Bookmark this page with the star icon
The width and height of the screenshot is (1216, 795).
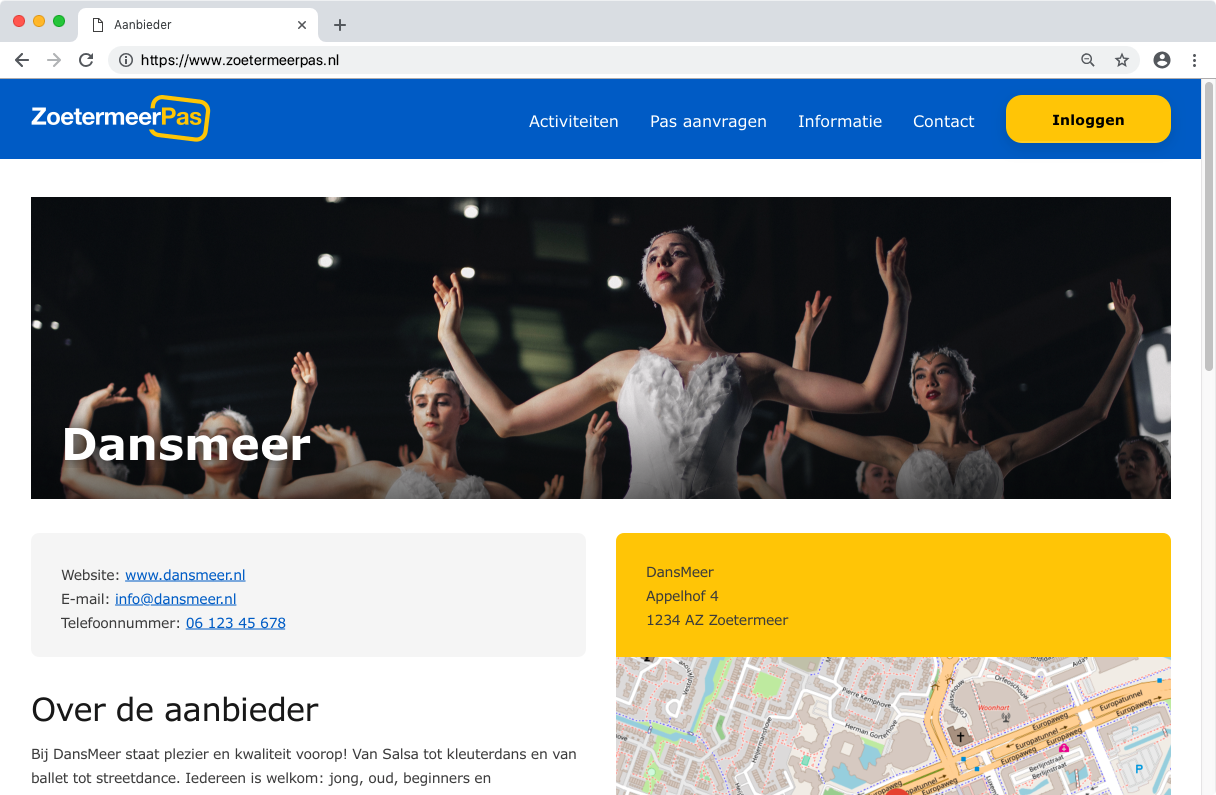click(x=1122, y=60)
